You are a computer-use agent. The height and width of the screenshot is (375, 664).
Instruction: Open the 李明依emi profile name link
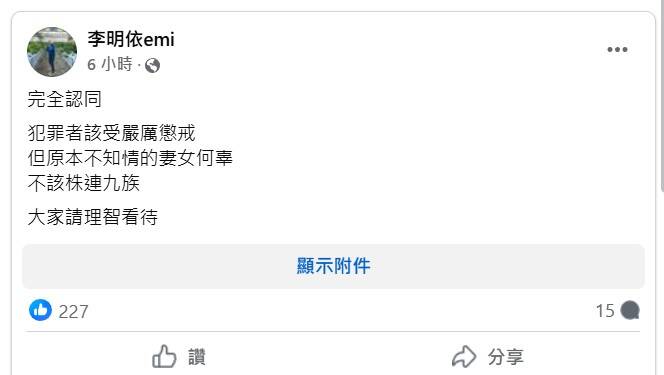131,39
